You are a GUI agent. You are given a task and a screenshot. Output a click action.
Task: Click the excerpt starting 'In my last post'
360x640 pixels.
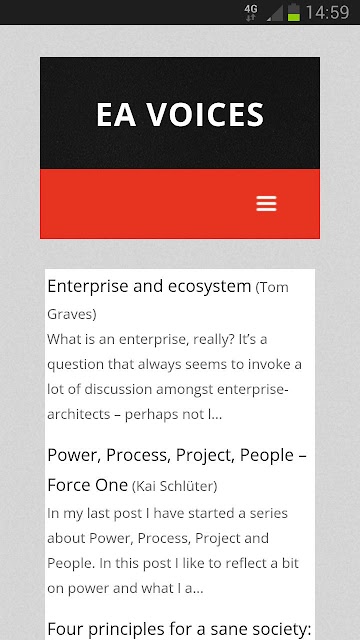click(173, 551)
